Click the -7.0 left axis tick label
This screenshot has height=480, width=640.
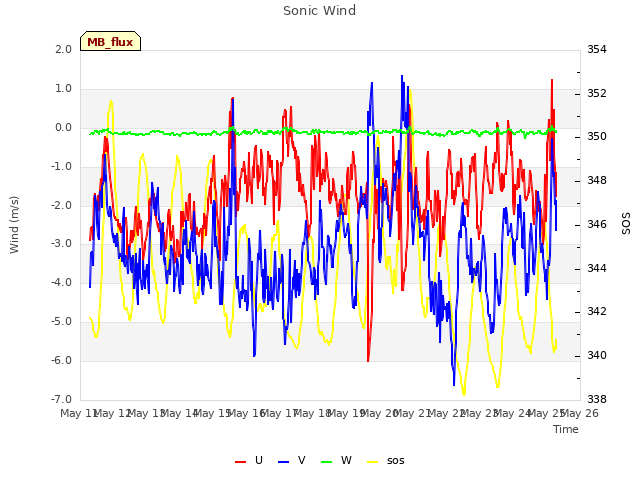coord(61,399)
